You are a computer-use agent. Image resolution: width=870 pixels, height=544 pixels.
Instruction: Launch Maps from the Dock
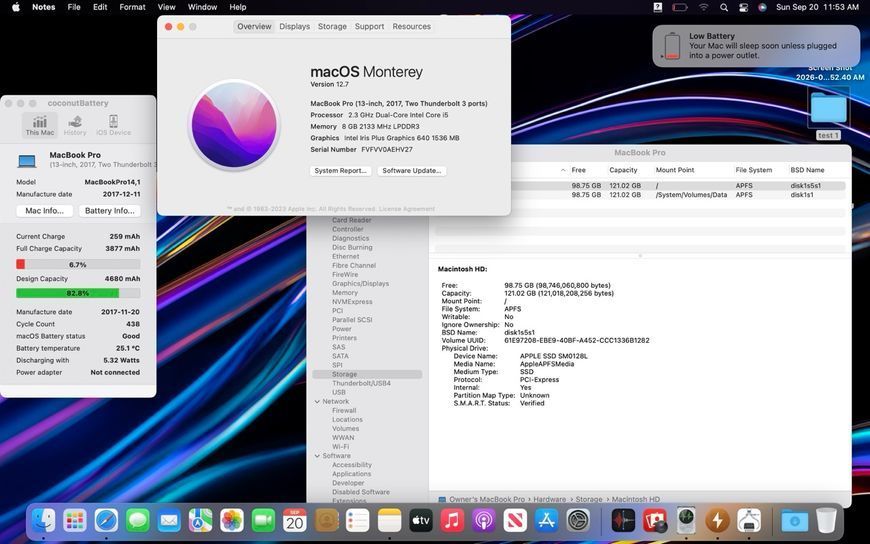(200, 521)
